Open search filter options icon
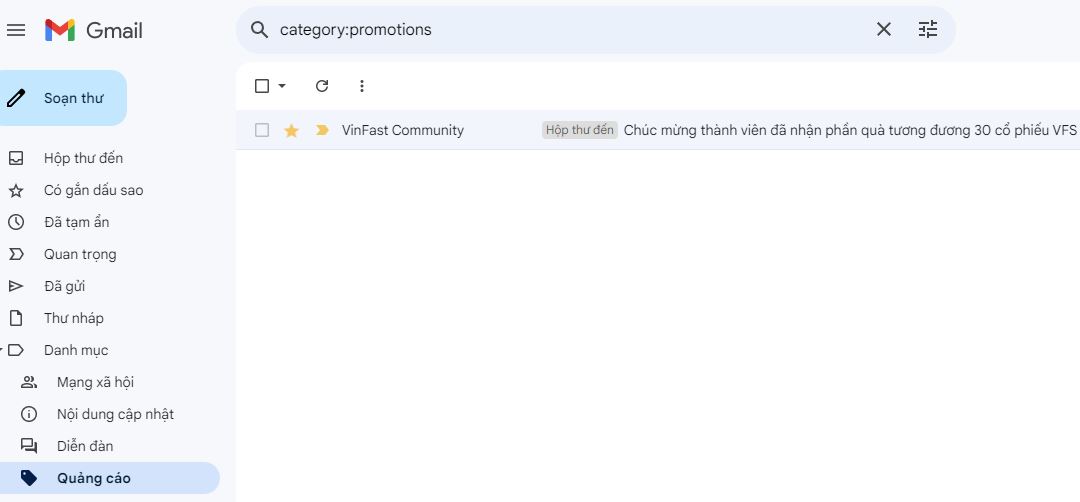 [928, 30]
